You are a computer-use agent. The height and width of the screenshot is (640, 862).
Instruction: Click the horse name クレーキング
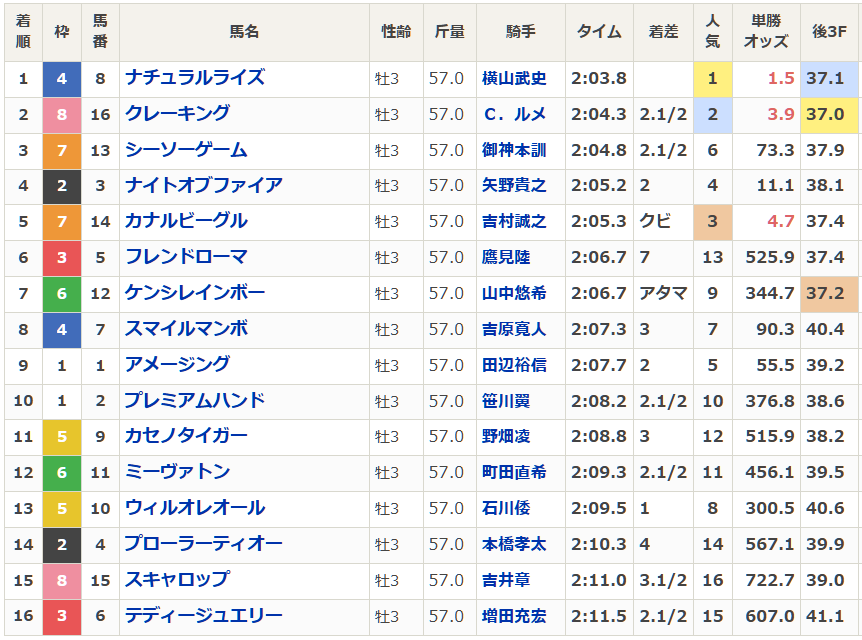[x=178, y=114]
